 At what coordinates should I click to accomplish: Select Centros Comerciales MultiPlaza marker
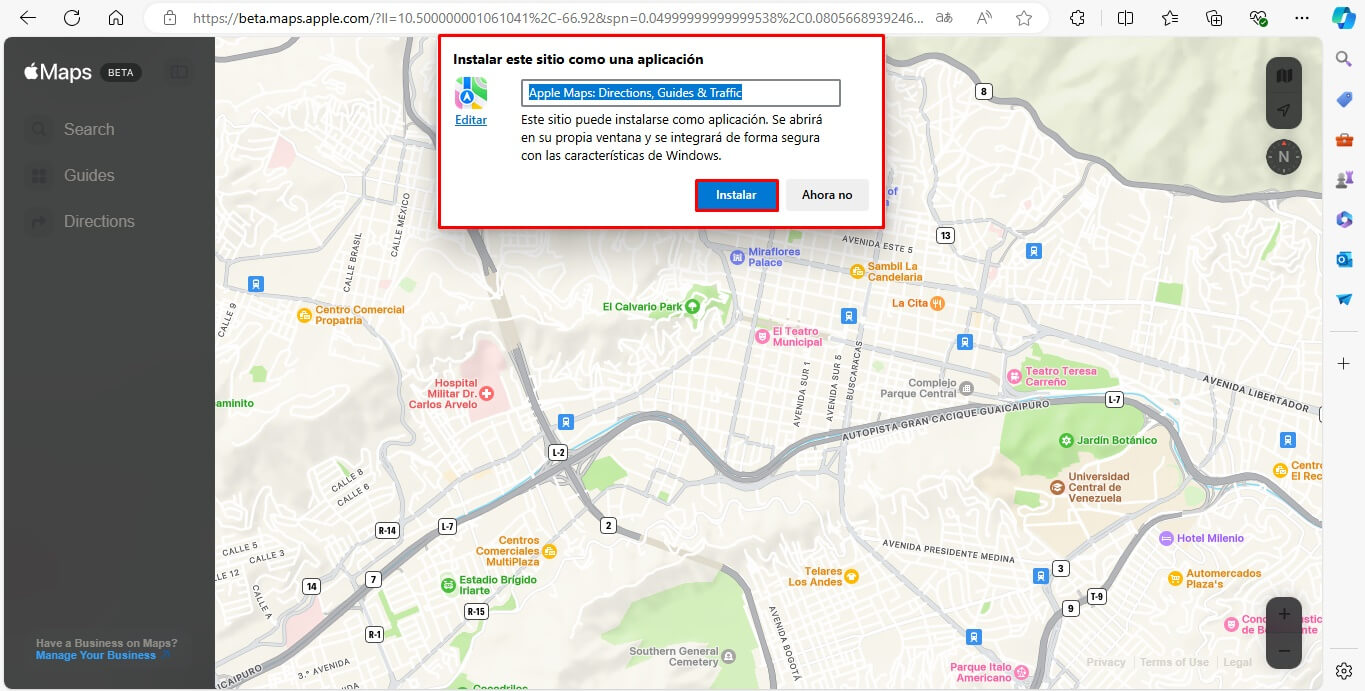tap(549, 551)
